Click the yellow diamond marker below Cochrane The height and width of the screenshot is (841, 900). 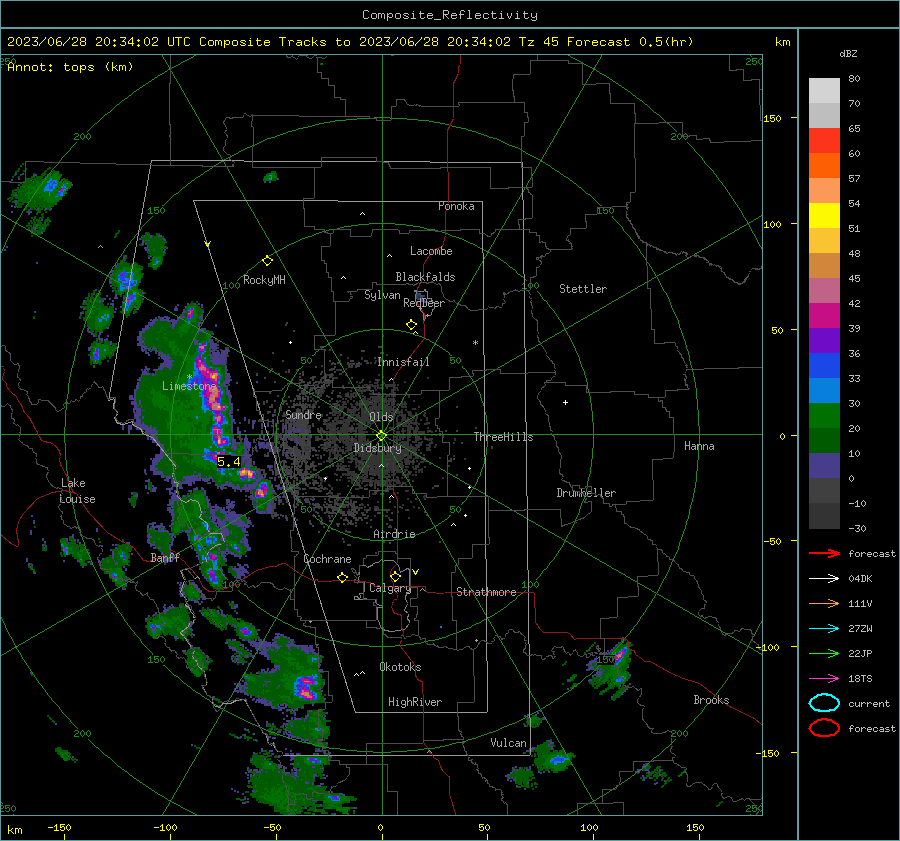[342, 577]
